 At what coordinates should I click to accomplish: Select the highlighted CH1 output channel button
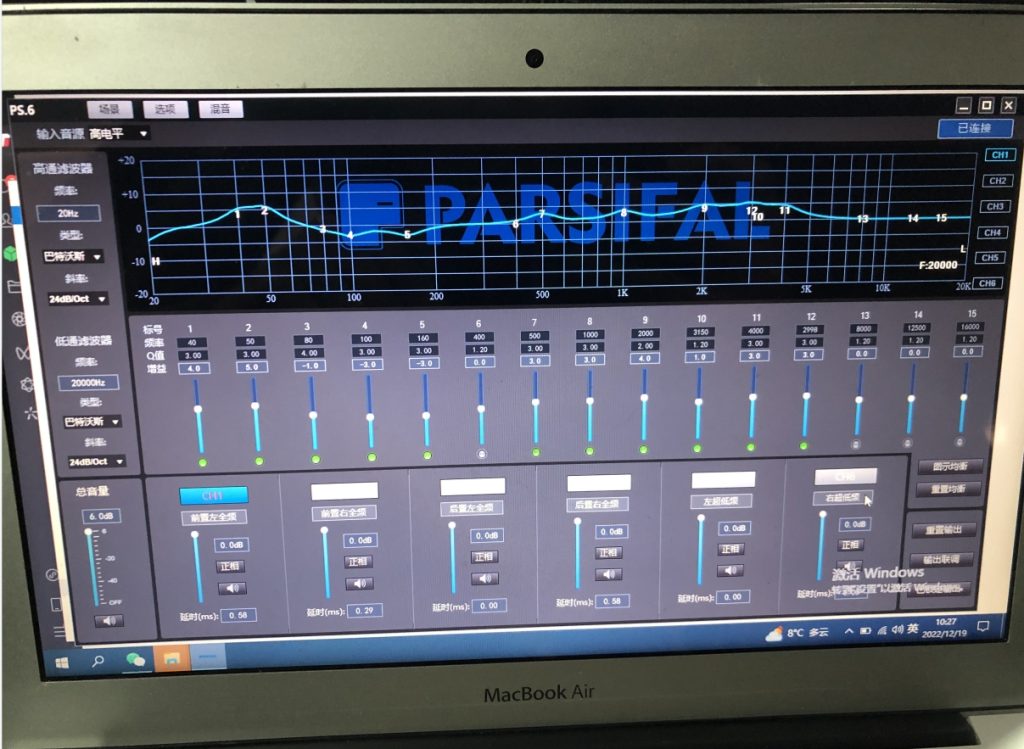214,496
